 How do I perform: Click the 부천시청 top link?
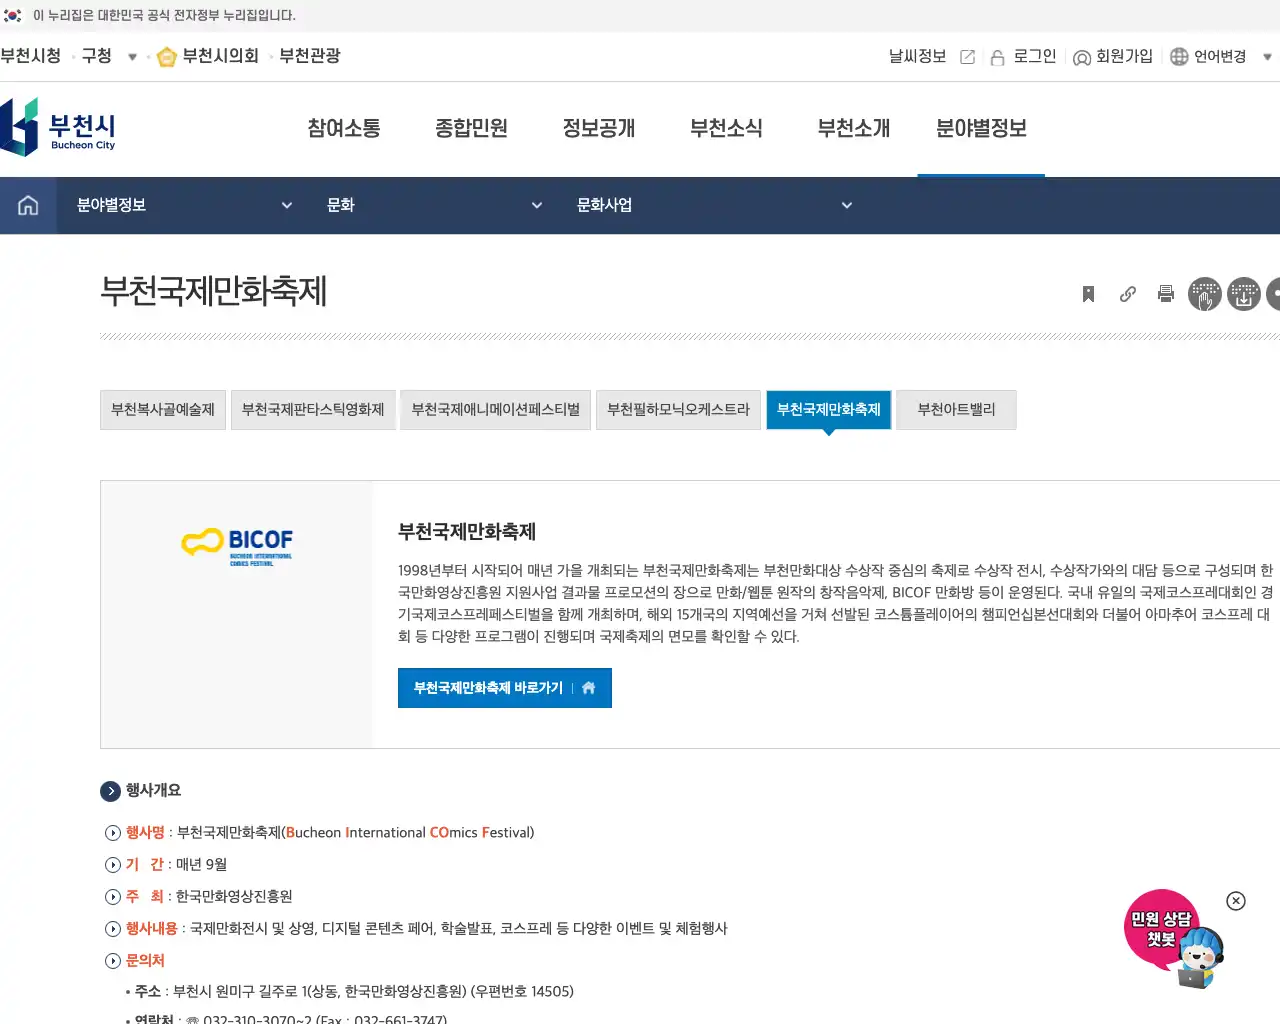[x=31, y=56]
